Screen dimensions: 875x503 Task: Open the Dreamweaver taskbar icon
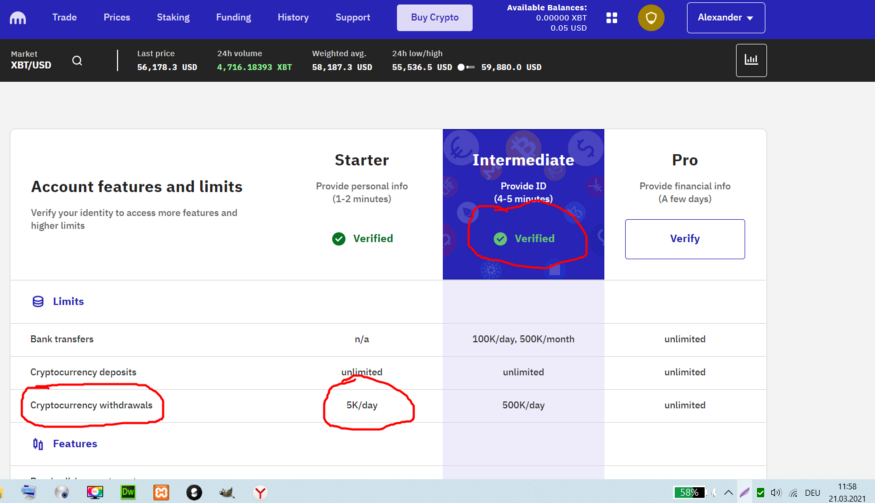[x=128, y=492]
